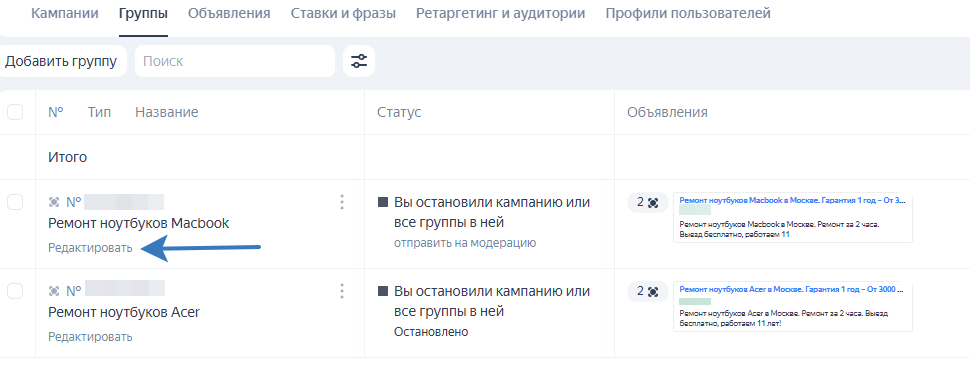Click the ads count badge for Acer group
Viewport: 970px width, 385px height.
coord(648,292)
